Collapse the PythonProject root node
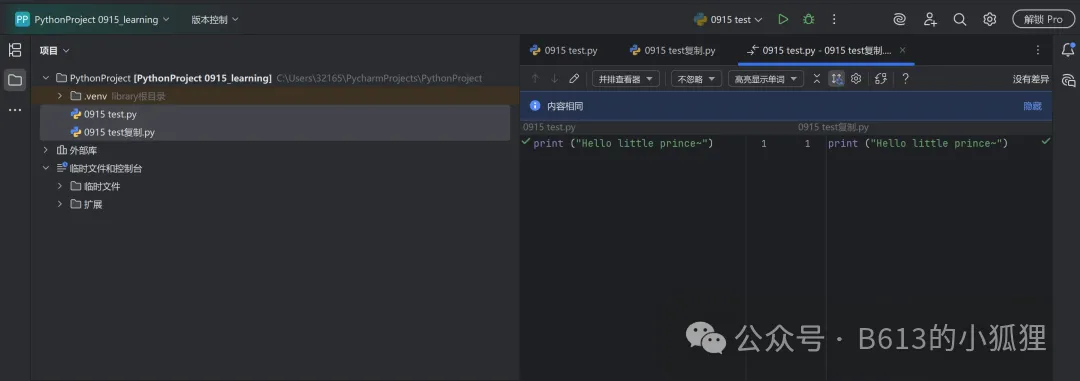Viewport: 1080px width, 381px height. click(x=45, y=78)
